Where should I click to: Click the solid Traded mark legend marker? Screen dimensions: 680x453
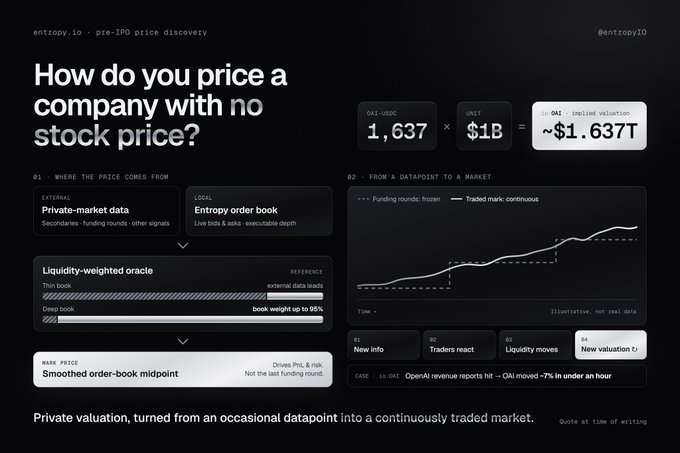pos(456,199)
